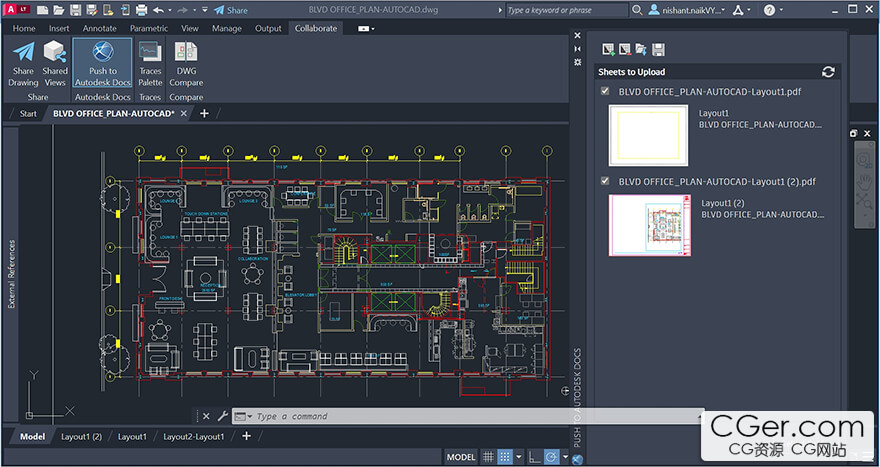Uncheck the Layout1 (2).pdf sheet checkbox
880x467 pixels.
[605, 181]
